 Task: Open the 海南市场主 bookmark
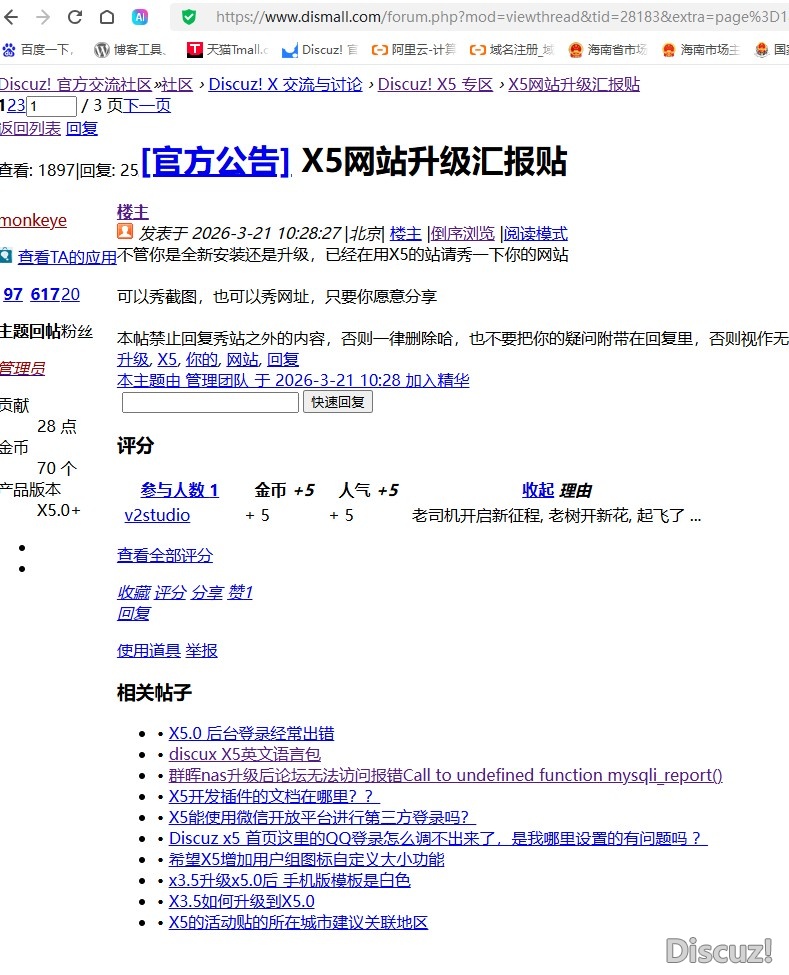click(x=701, y=50)
